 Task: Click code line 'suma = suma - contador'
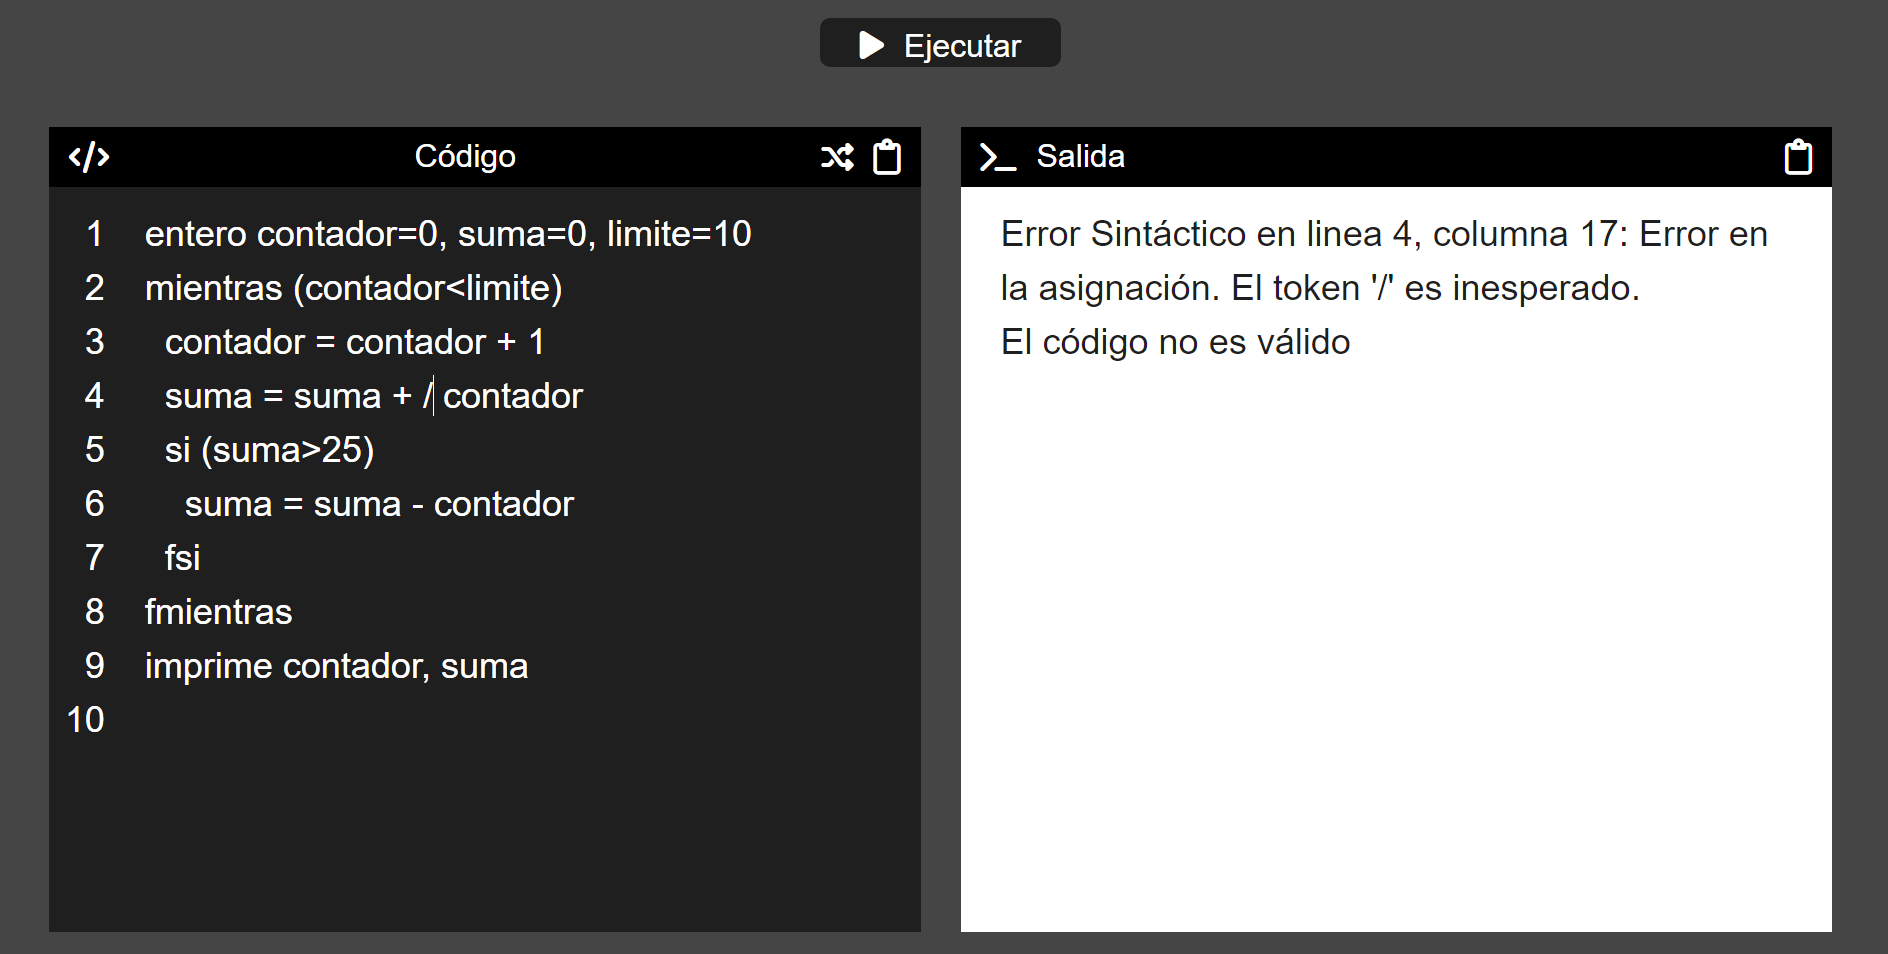(x=380, y=504)
